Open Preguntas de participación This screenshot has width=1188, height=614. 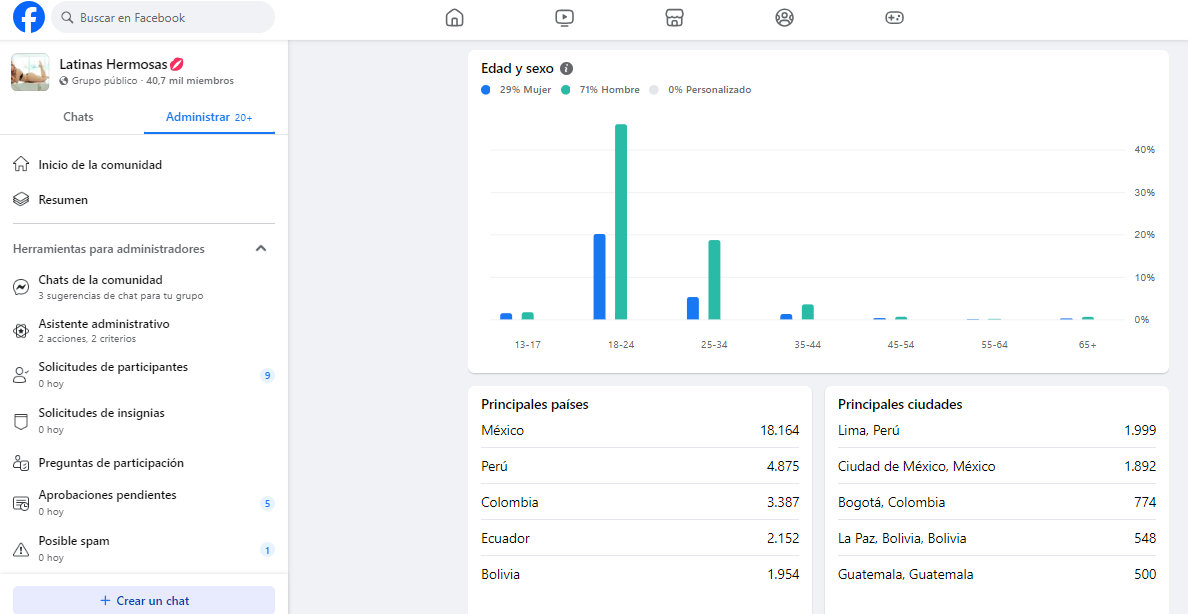click(144, 463)
